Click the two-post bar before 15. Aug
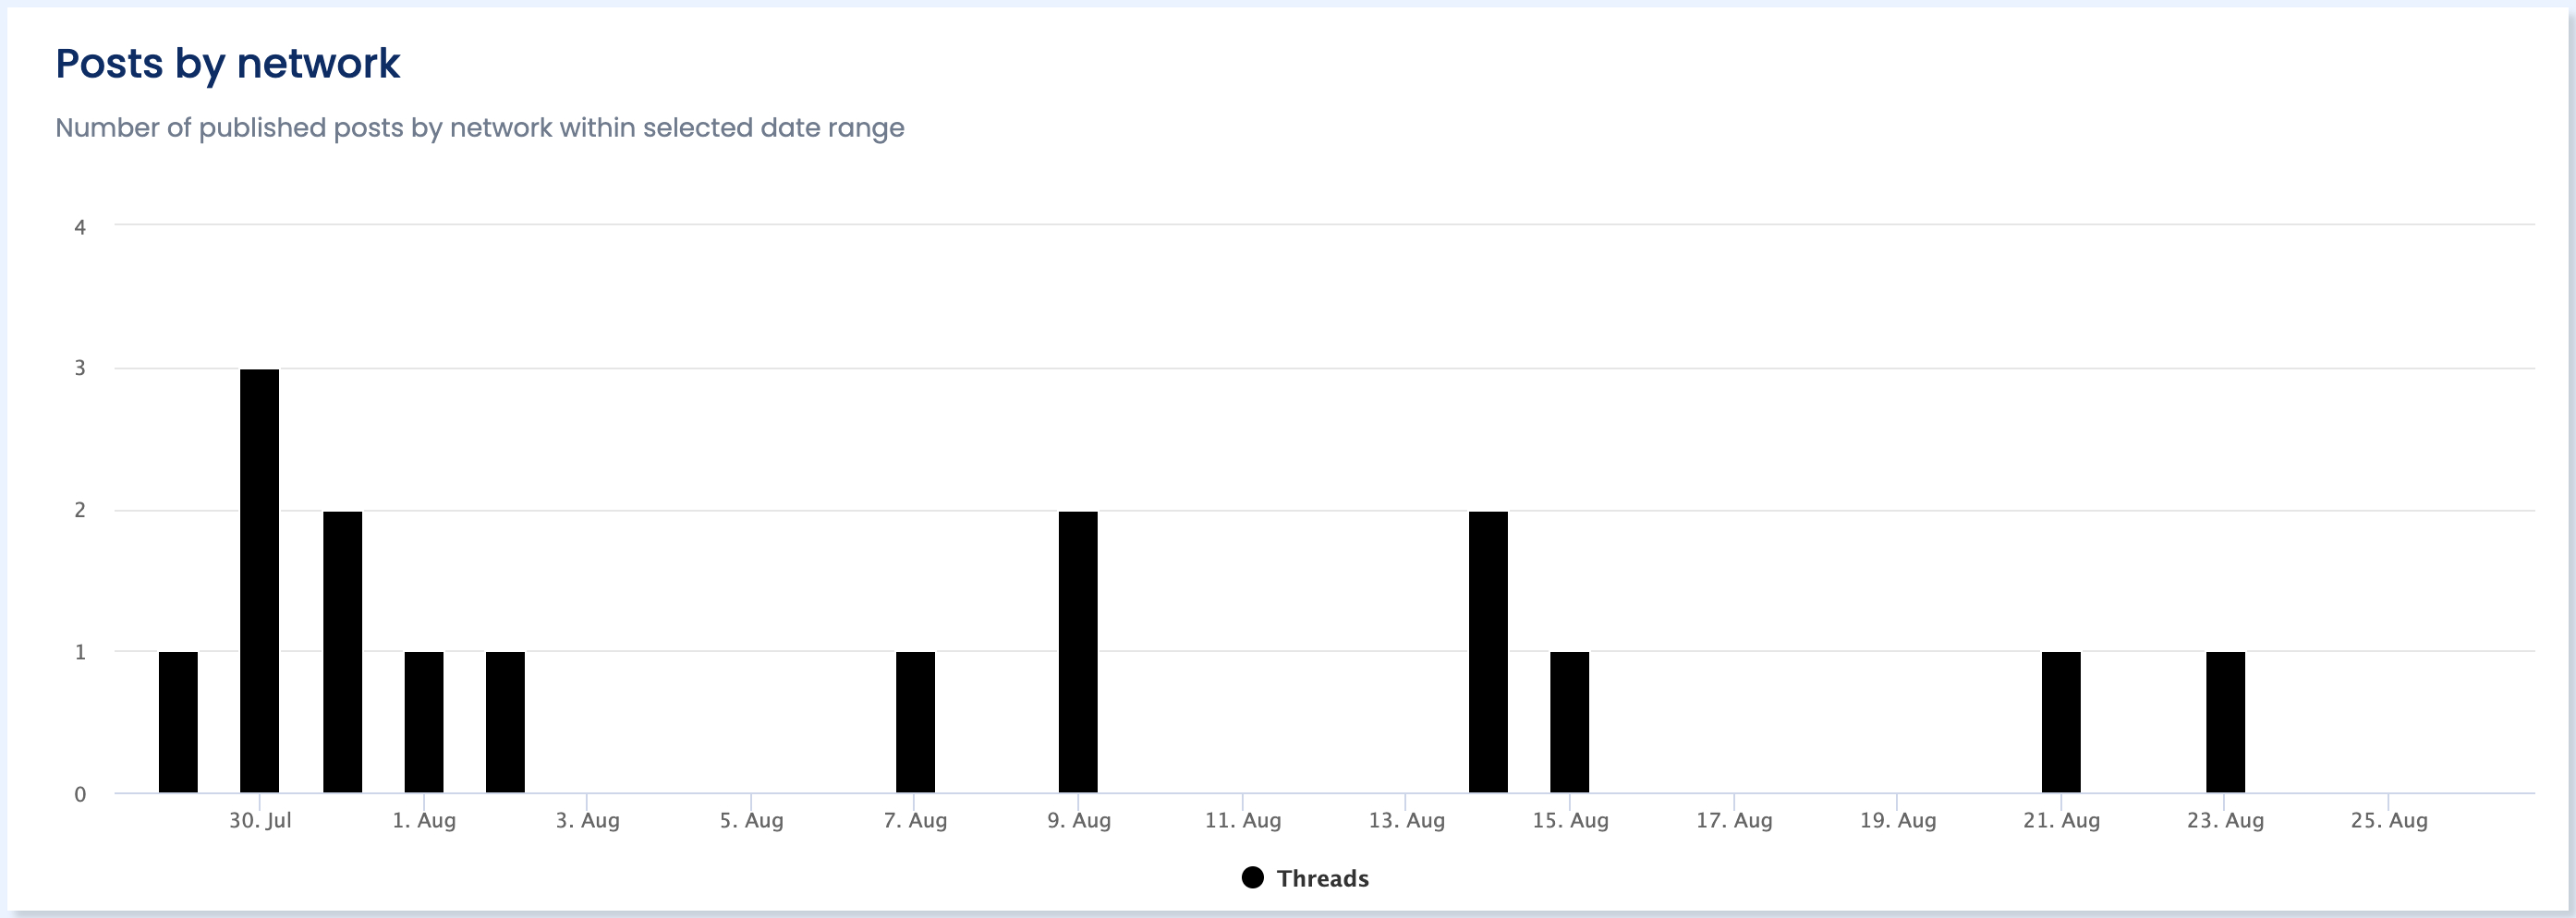The width and height of the screenshot is (2576, 918). (1488, 652)
